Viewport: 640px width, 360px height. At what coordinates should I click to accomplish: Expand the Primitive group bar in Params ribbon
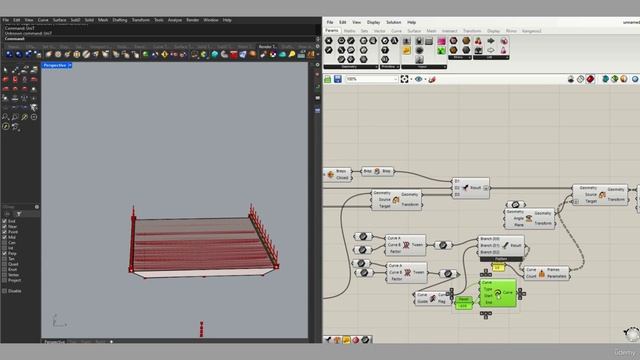point(390,67)
